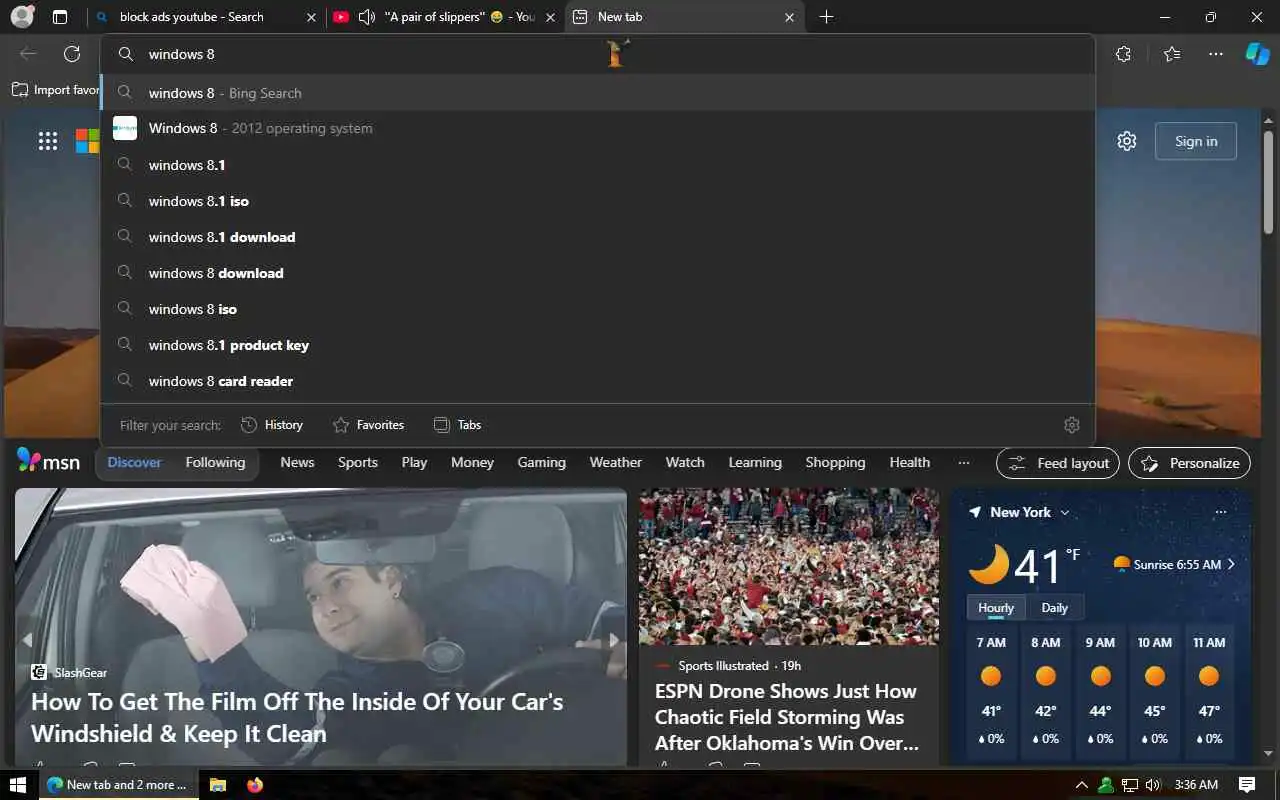Pick windows 8 download suggestion
The height and width of the screenshot is (800, 1280).
click(x=598, y=273)
